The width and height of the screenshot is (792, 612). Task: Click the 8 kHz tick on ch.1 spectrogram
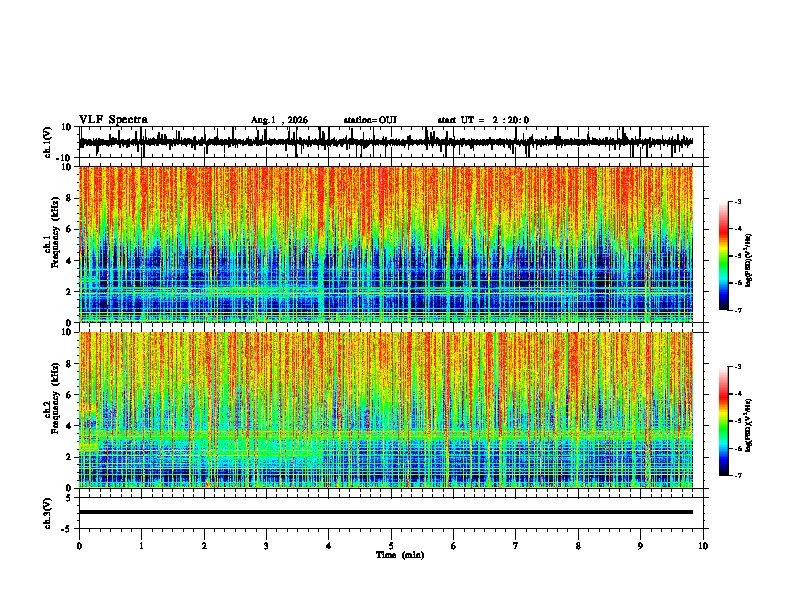(69, 198)
